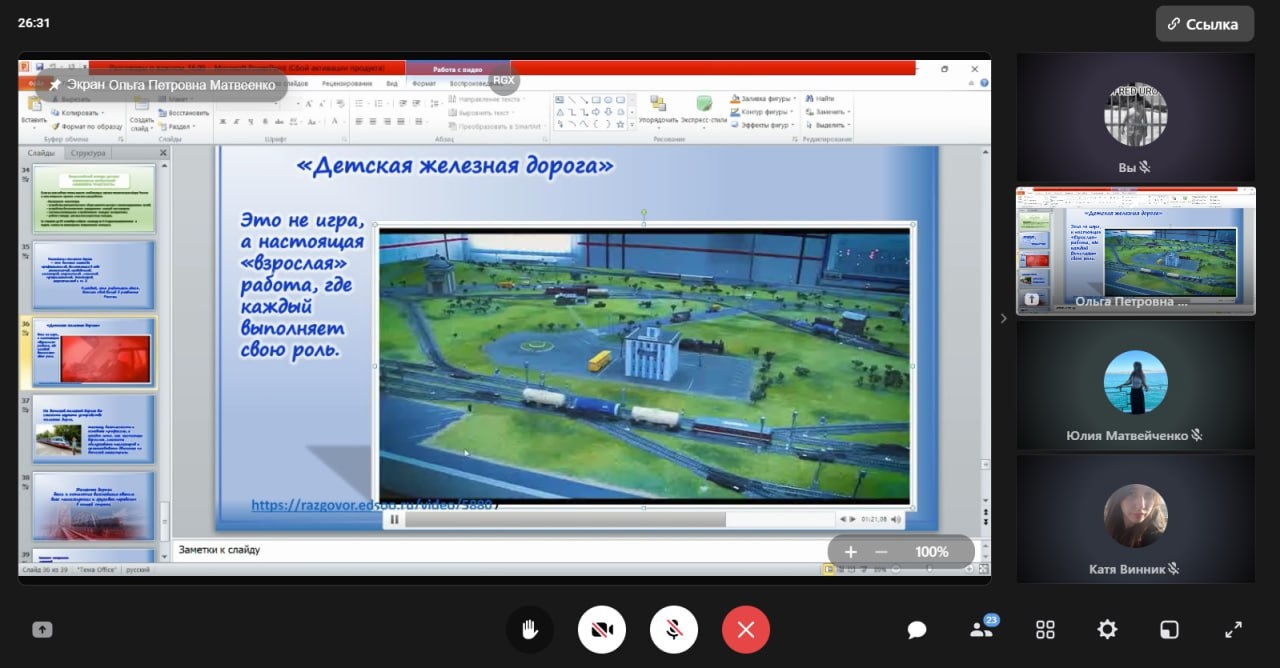Image resolution: width=1280 pixels, height=668 pixels.
Task: Close the slides thumbnail pane
Action: 163,153
